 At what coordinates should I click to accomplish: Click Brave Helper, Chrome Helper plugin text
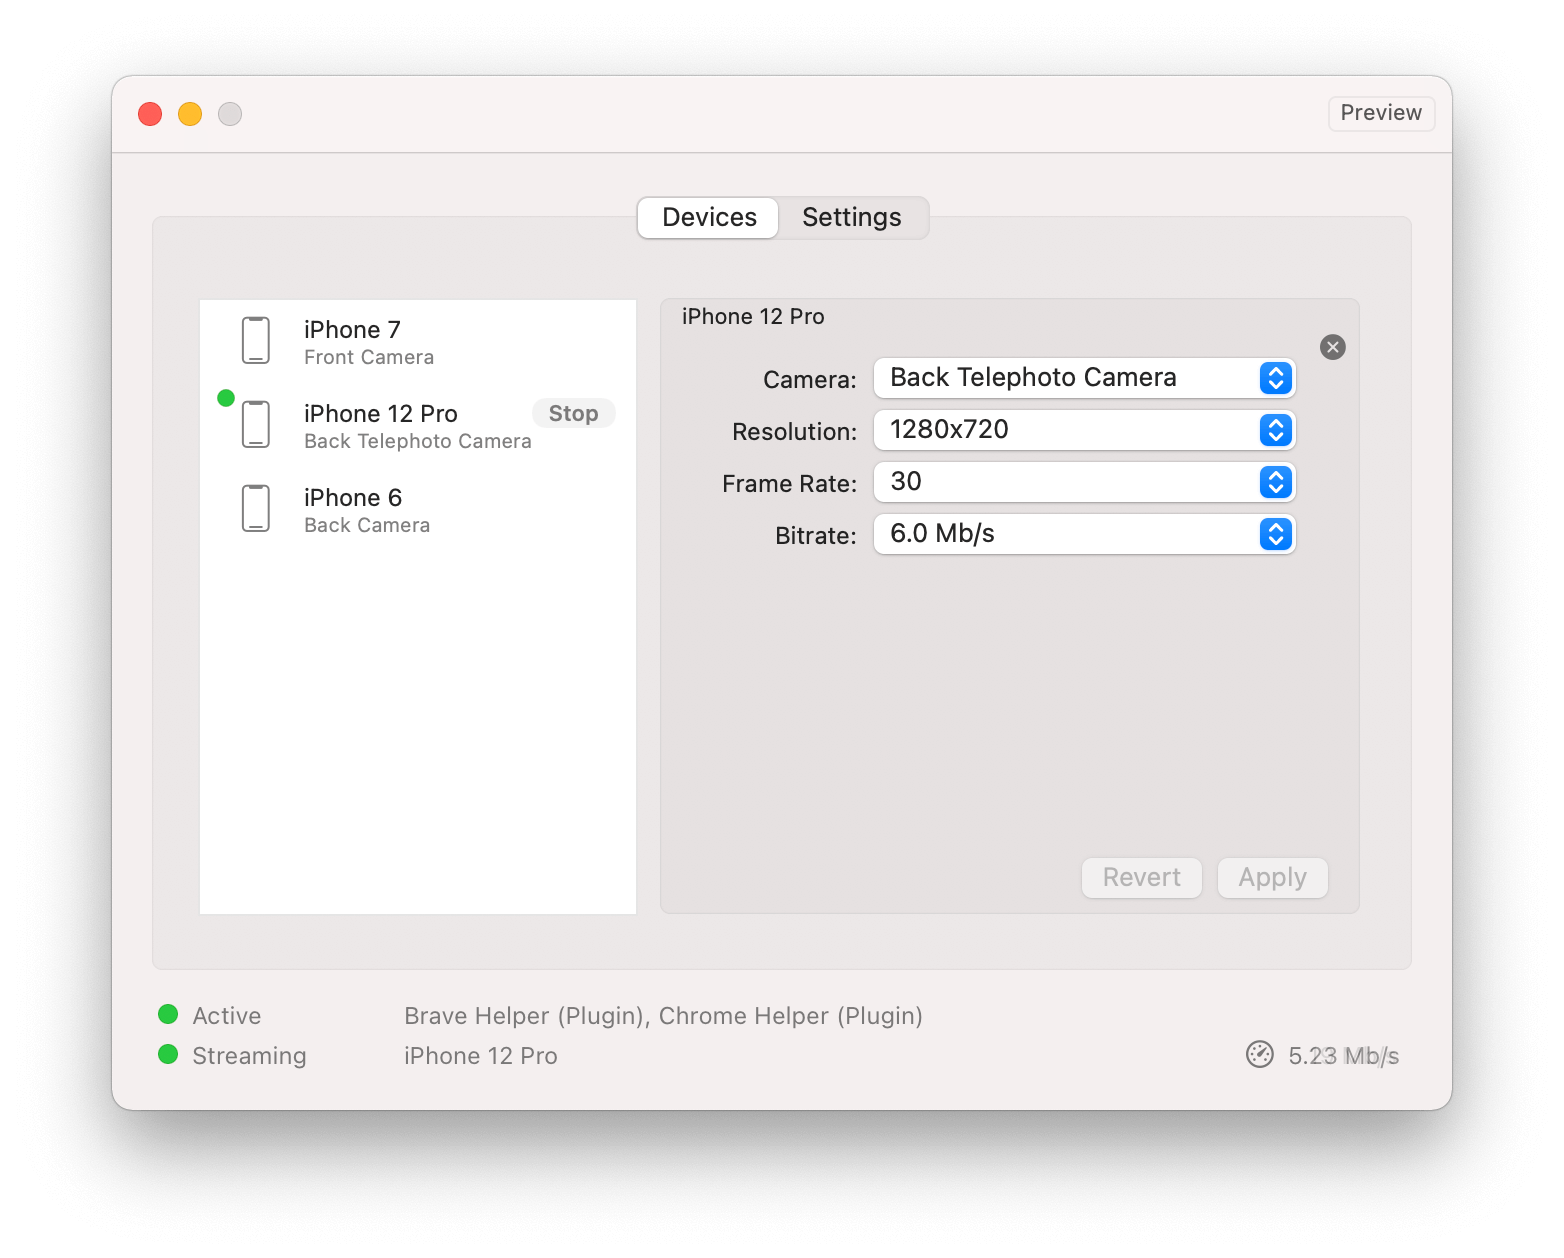[663, 1016]
